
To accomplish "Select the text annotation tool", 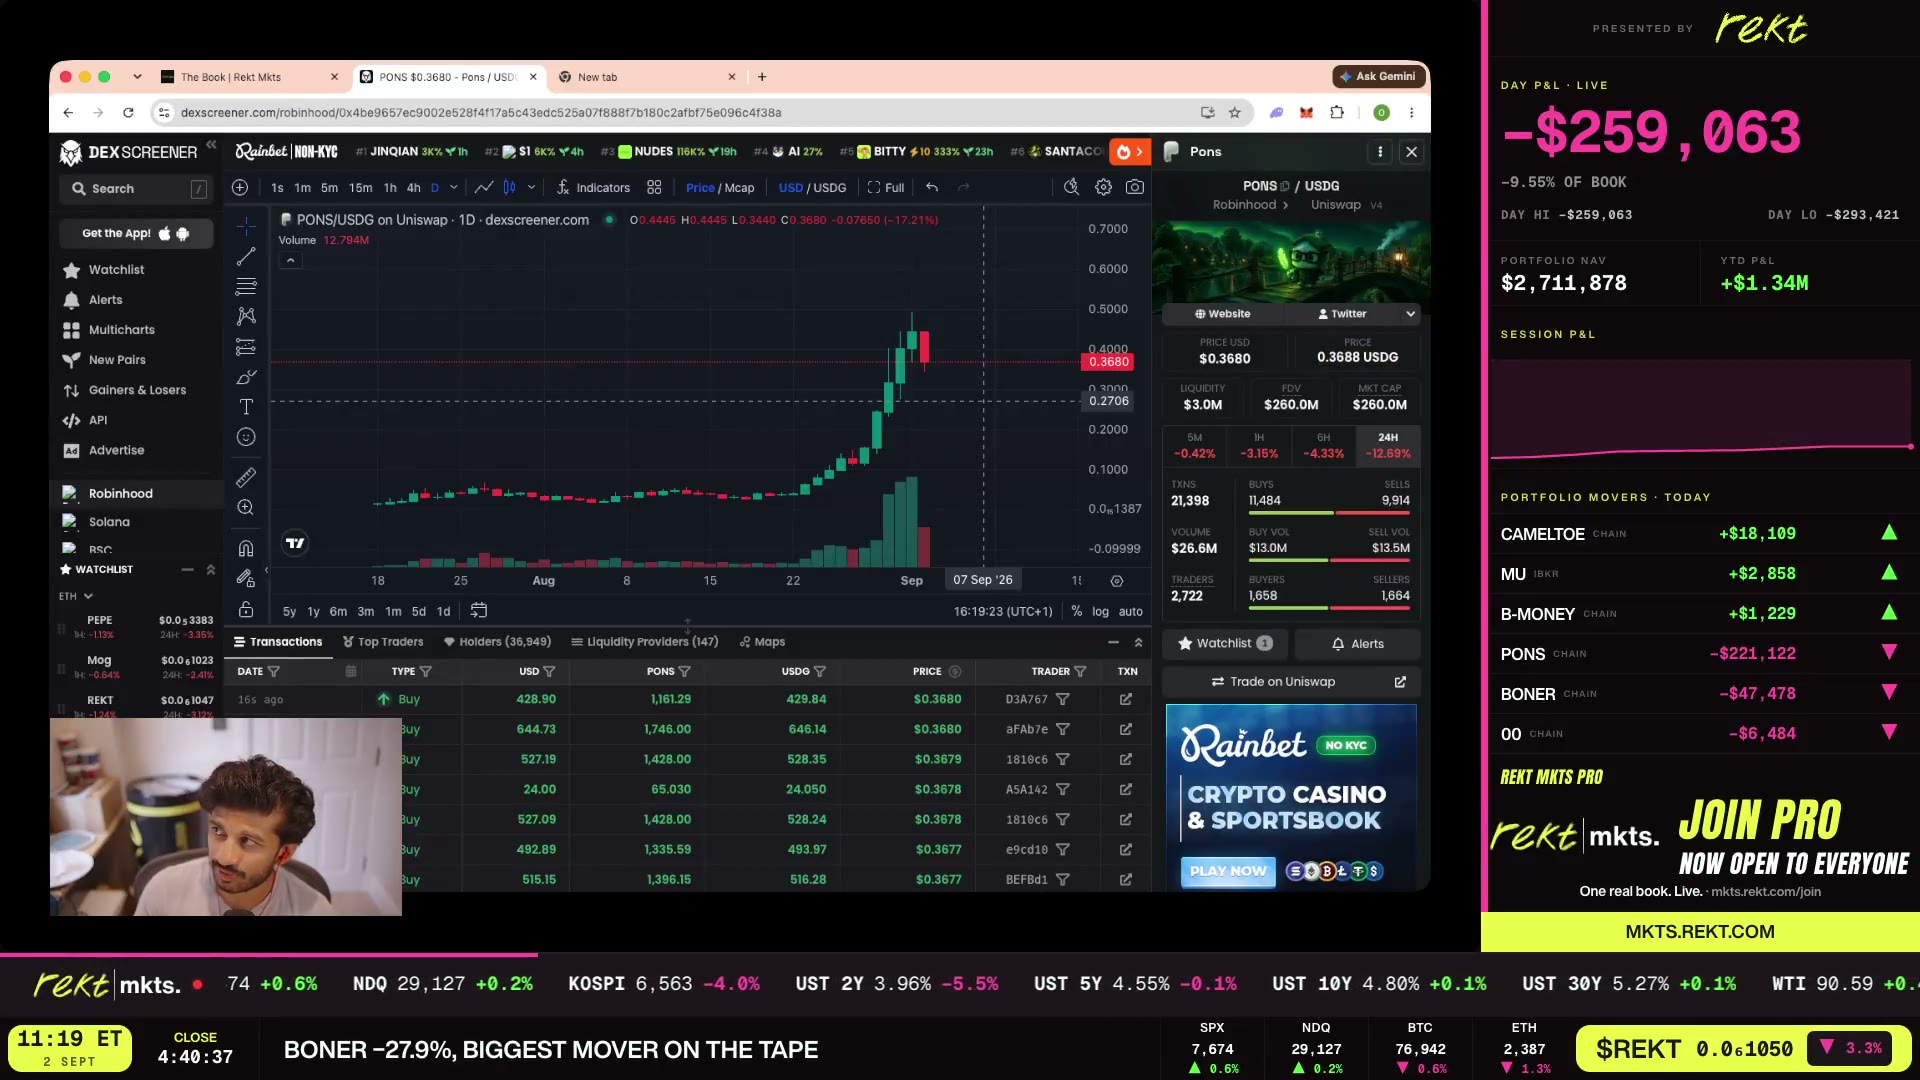I will coord(246,407).
